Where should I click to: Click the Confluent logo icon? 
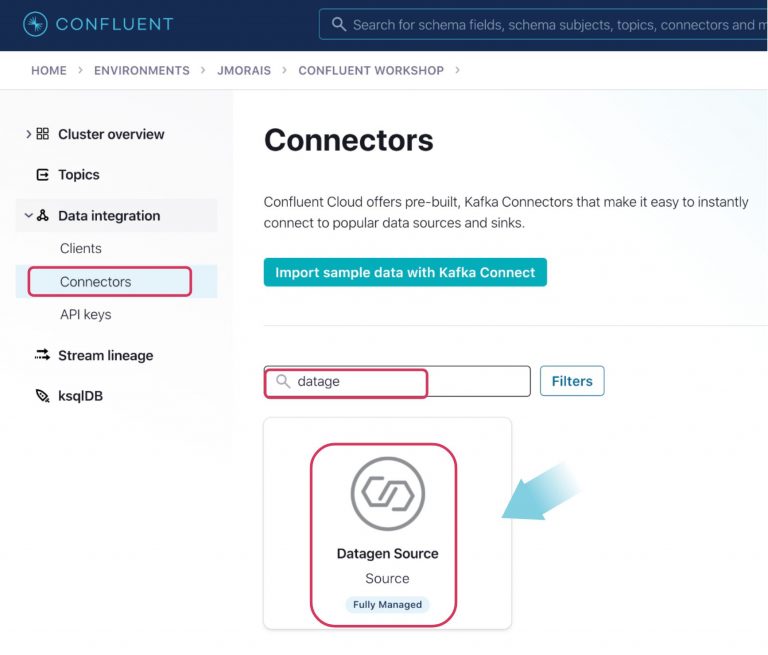(35, 24)
